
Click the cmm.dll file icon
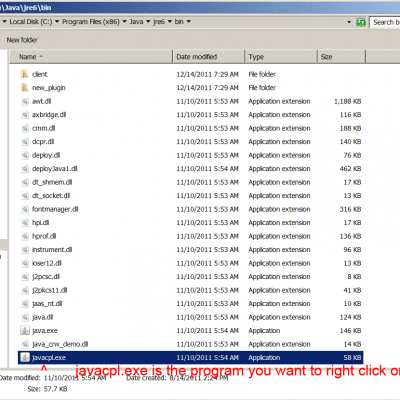point(25,128)
